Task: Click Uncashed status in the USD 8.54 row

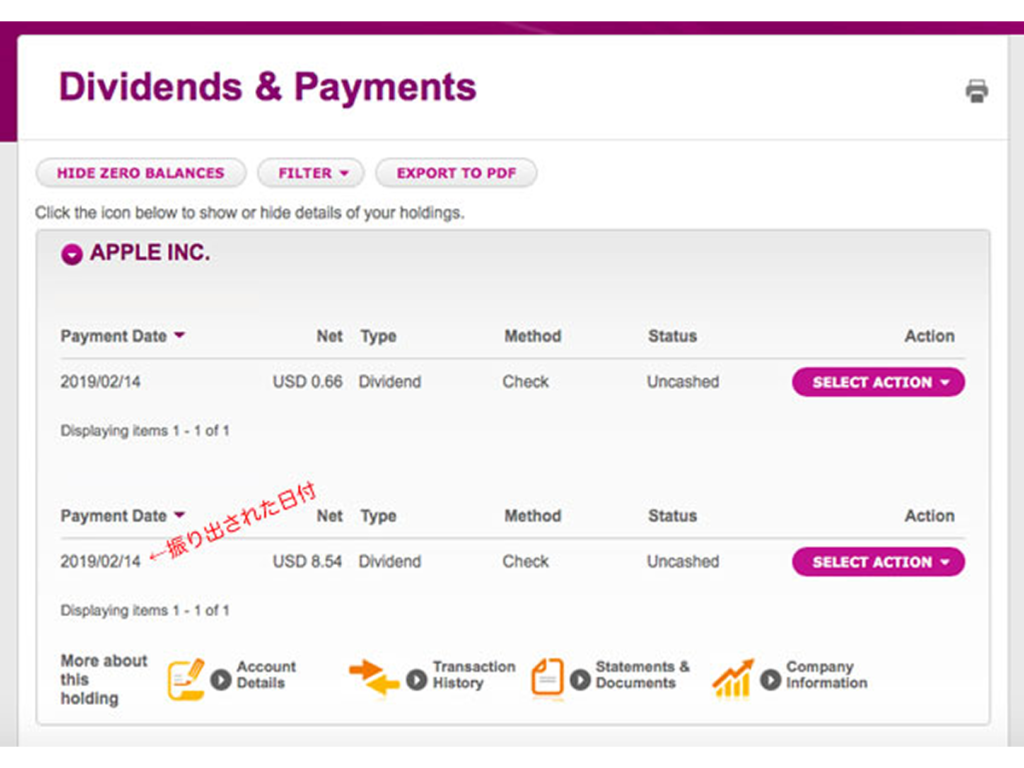Action: tap(683, 562)
